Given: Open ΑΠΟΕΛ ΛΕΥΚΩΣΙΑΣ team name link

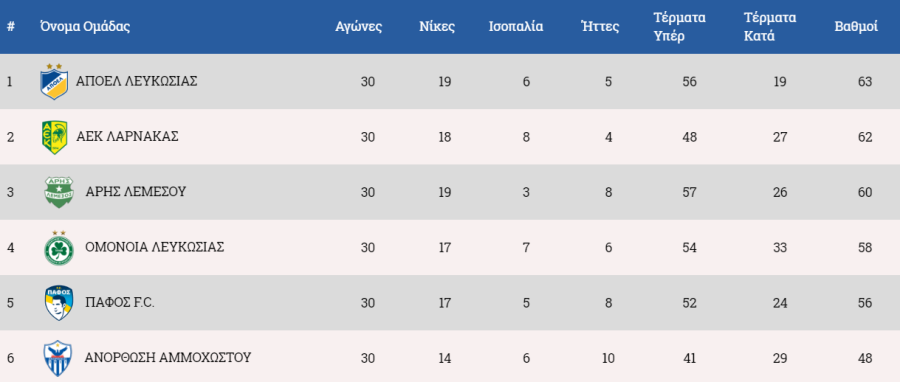Looking at the screenshot, I should pyautogui.click(x=137, y=81).
